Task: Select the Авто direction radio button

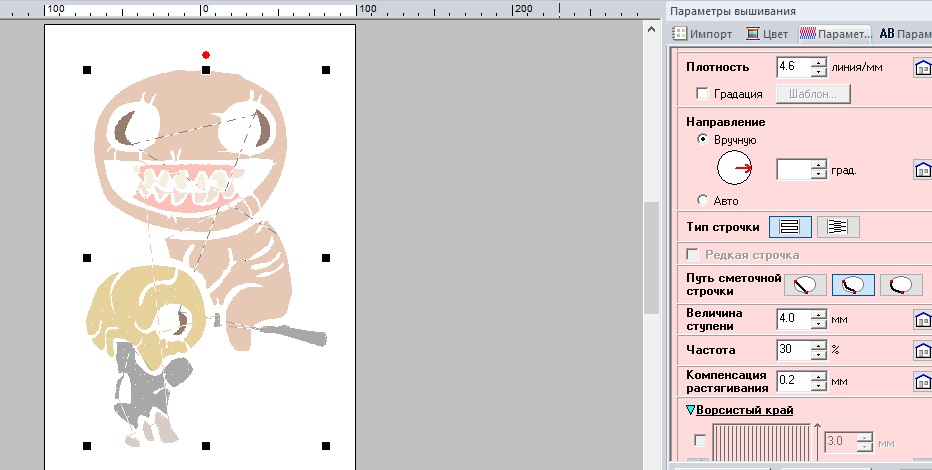Action: tap(703, 200)
